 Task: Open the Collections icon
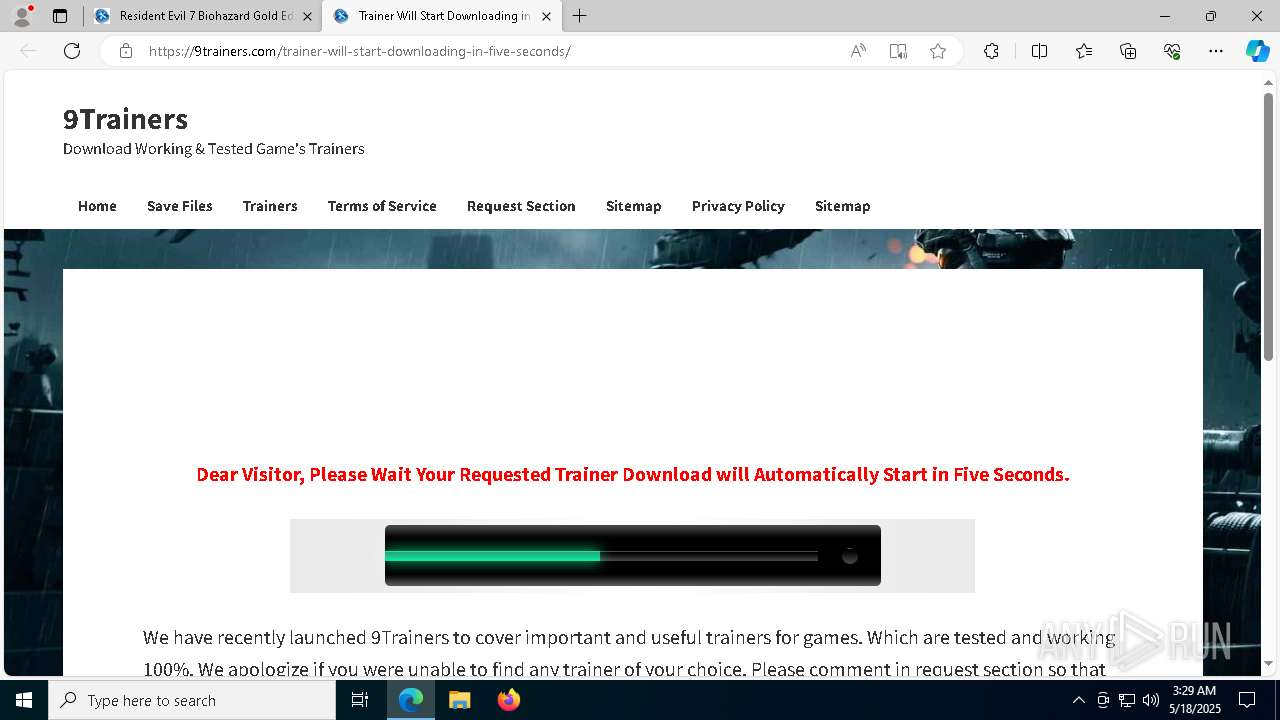pos(1128,51)
